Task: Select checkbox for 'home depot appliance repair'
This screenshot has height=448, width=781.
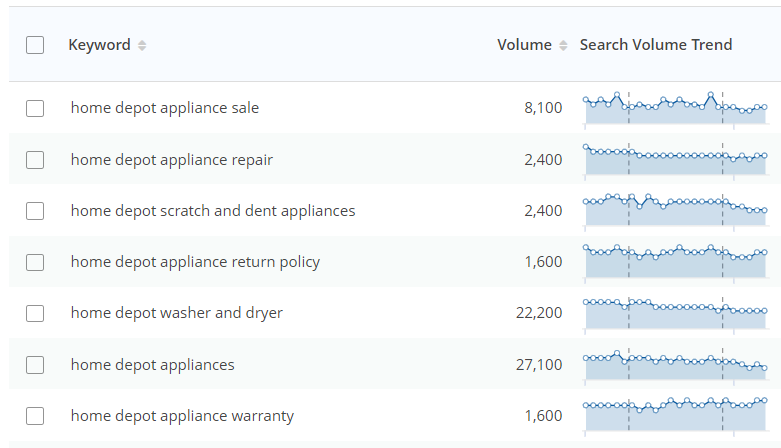Action: (x=35, y=160)
